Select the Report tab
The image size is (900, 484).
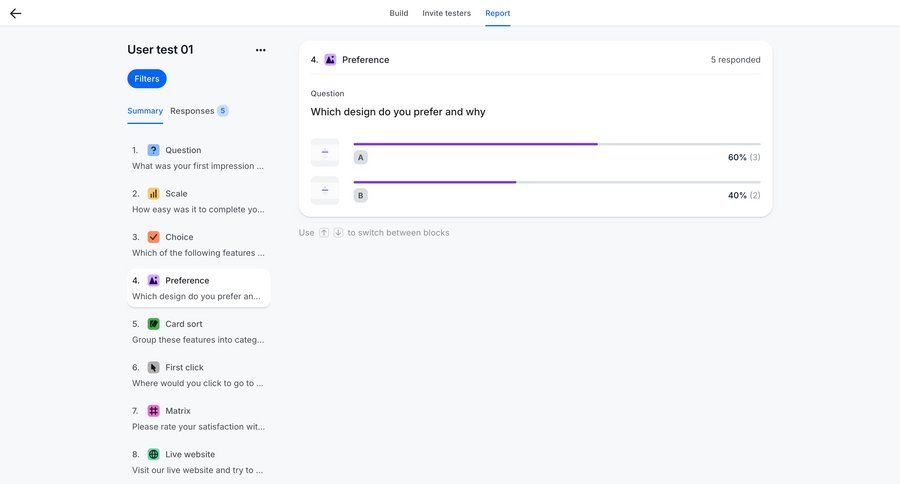point(497,13)
